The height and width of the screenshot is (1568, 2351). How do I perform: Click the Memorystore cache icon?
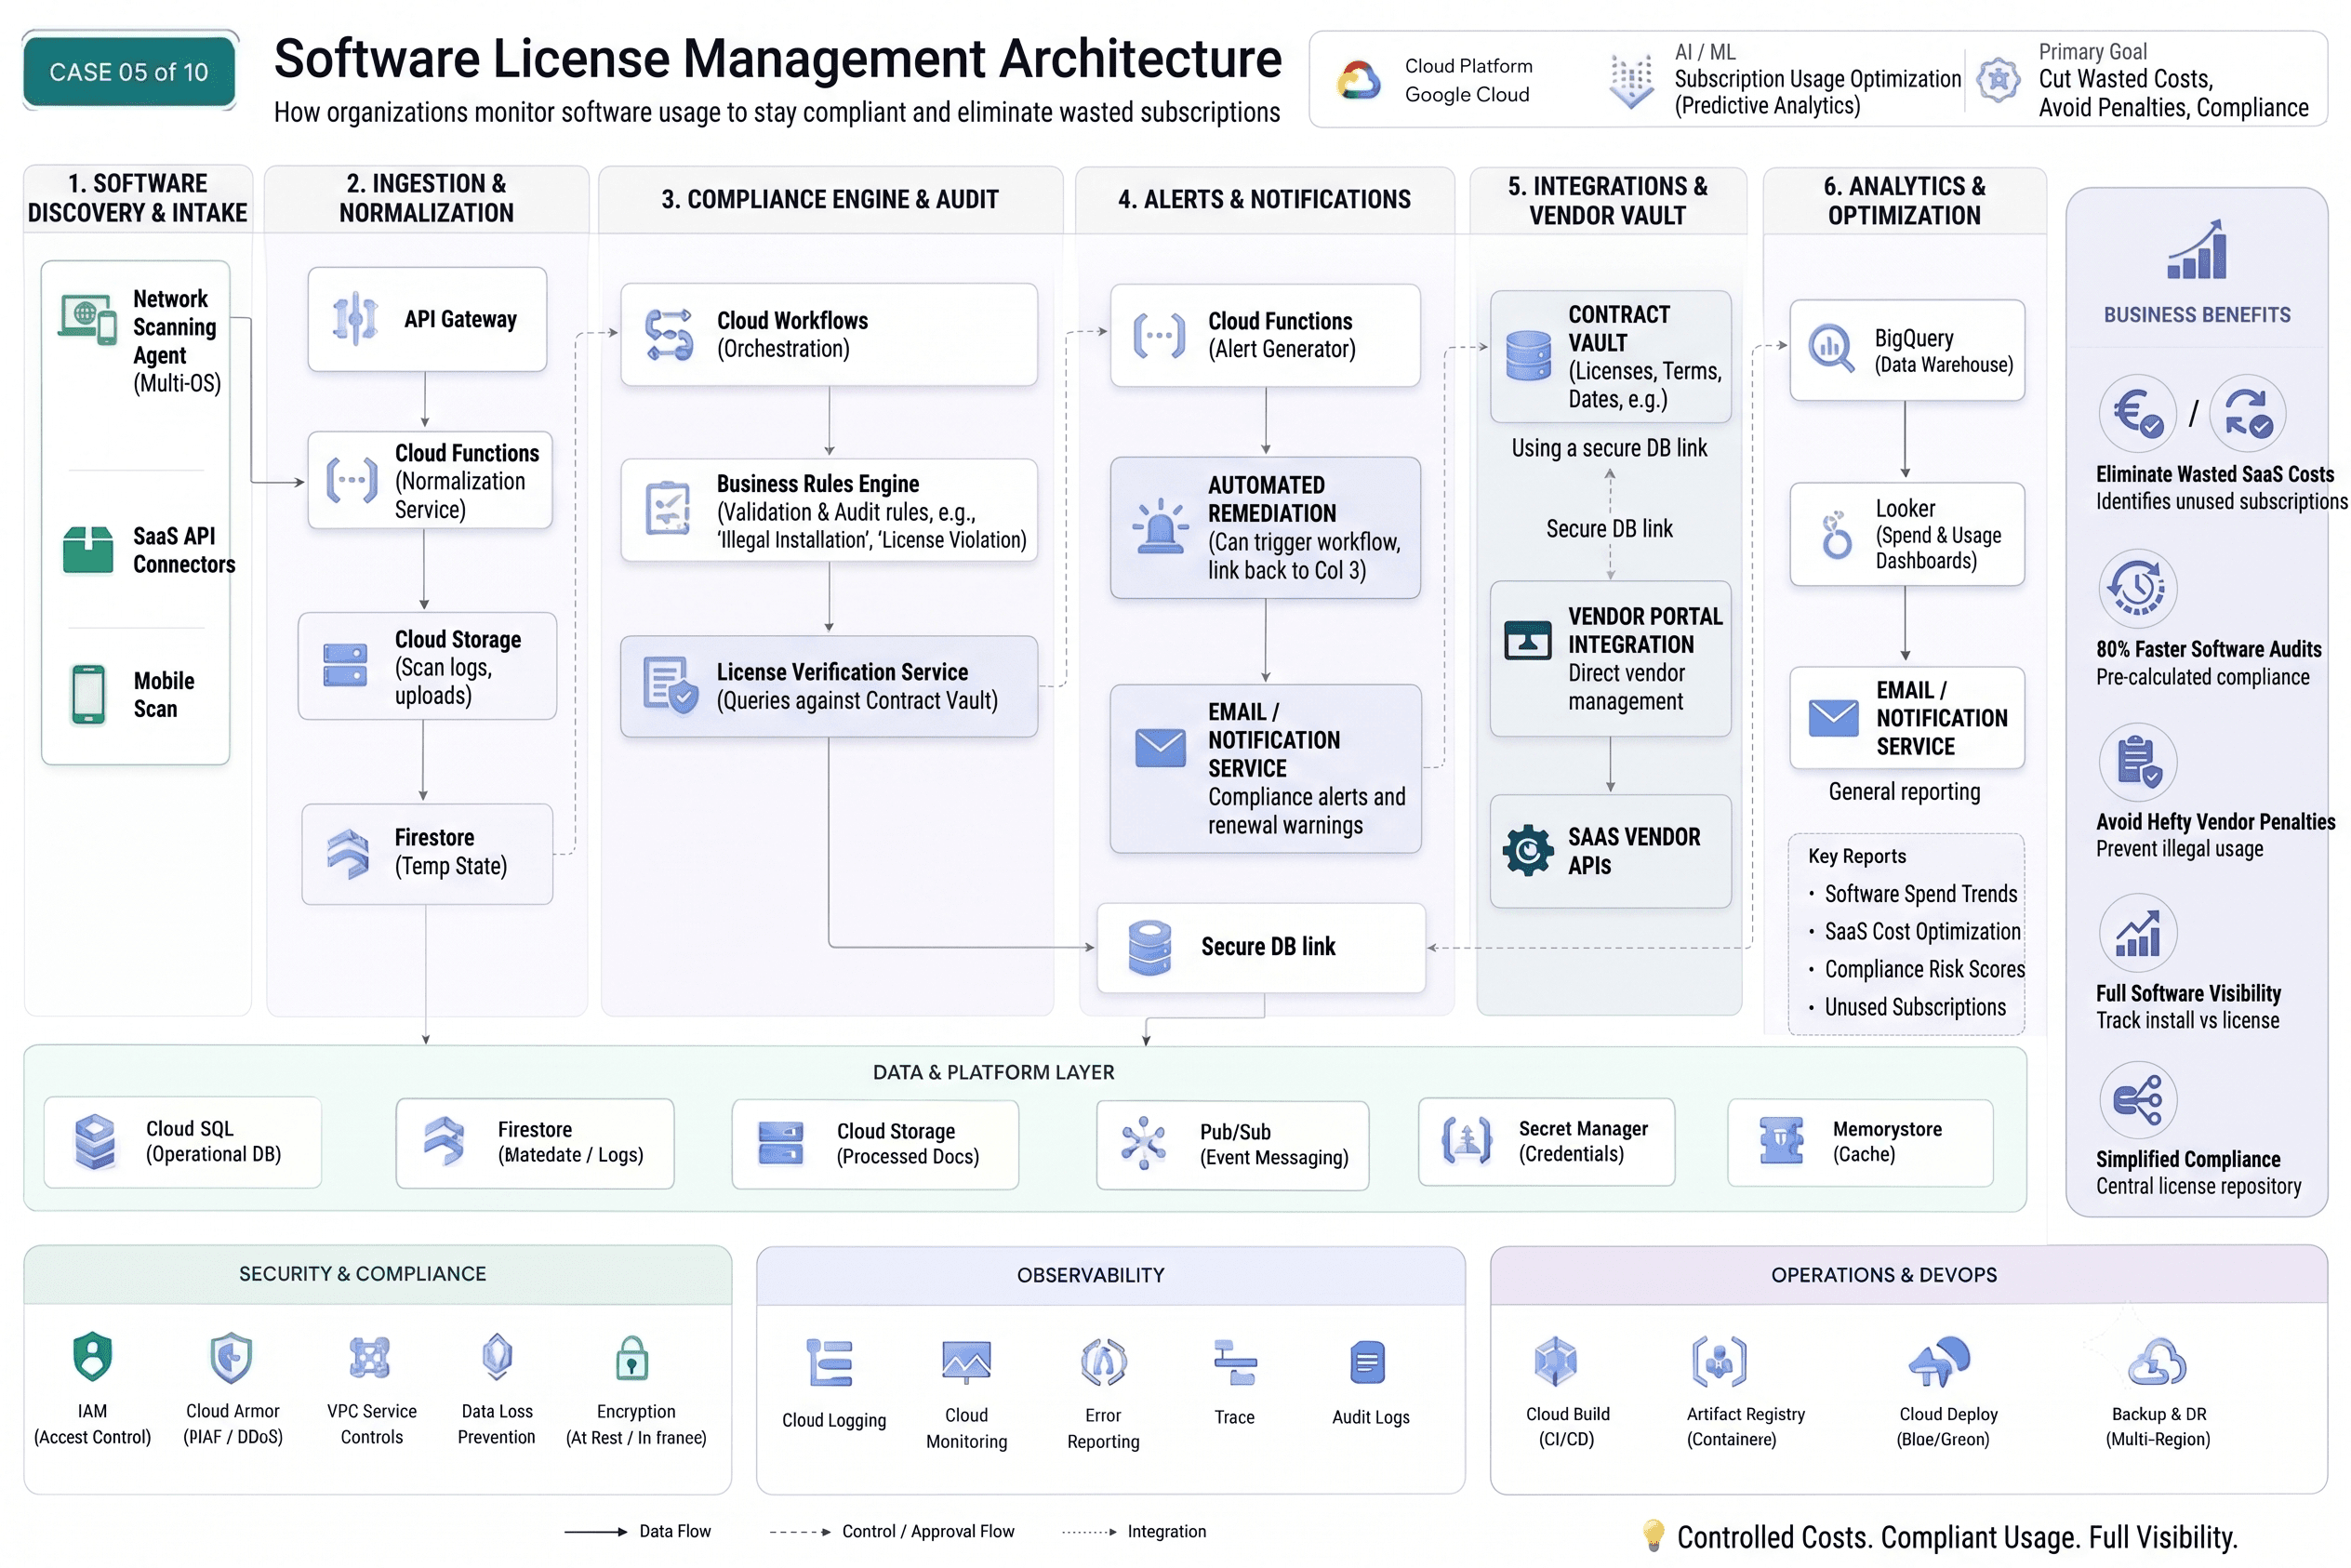(x=1782, y=1141)
